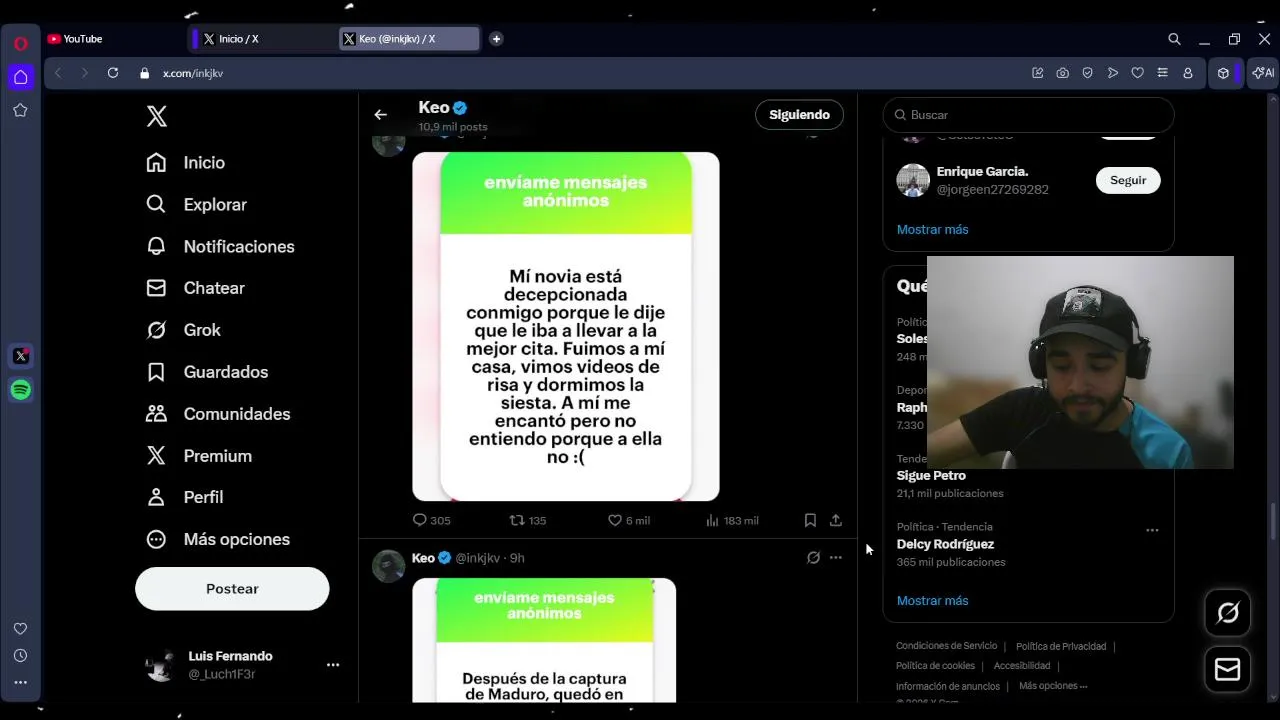Open browser account profile icon
1280x720 pixels.
coord(1188,73)
